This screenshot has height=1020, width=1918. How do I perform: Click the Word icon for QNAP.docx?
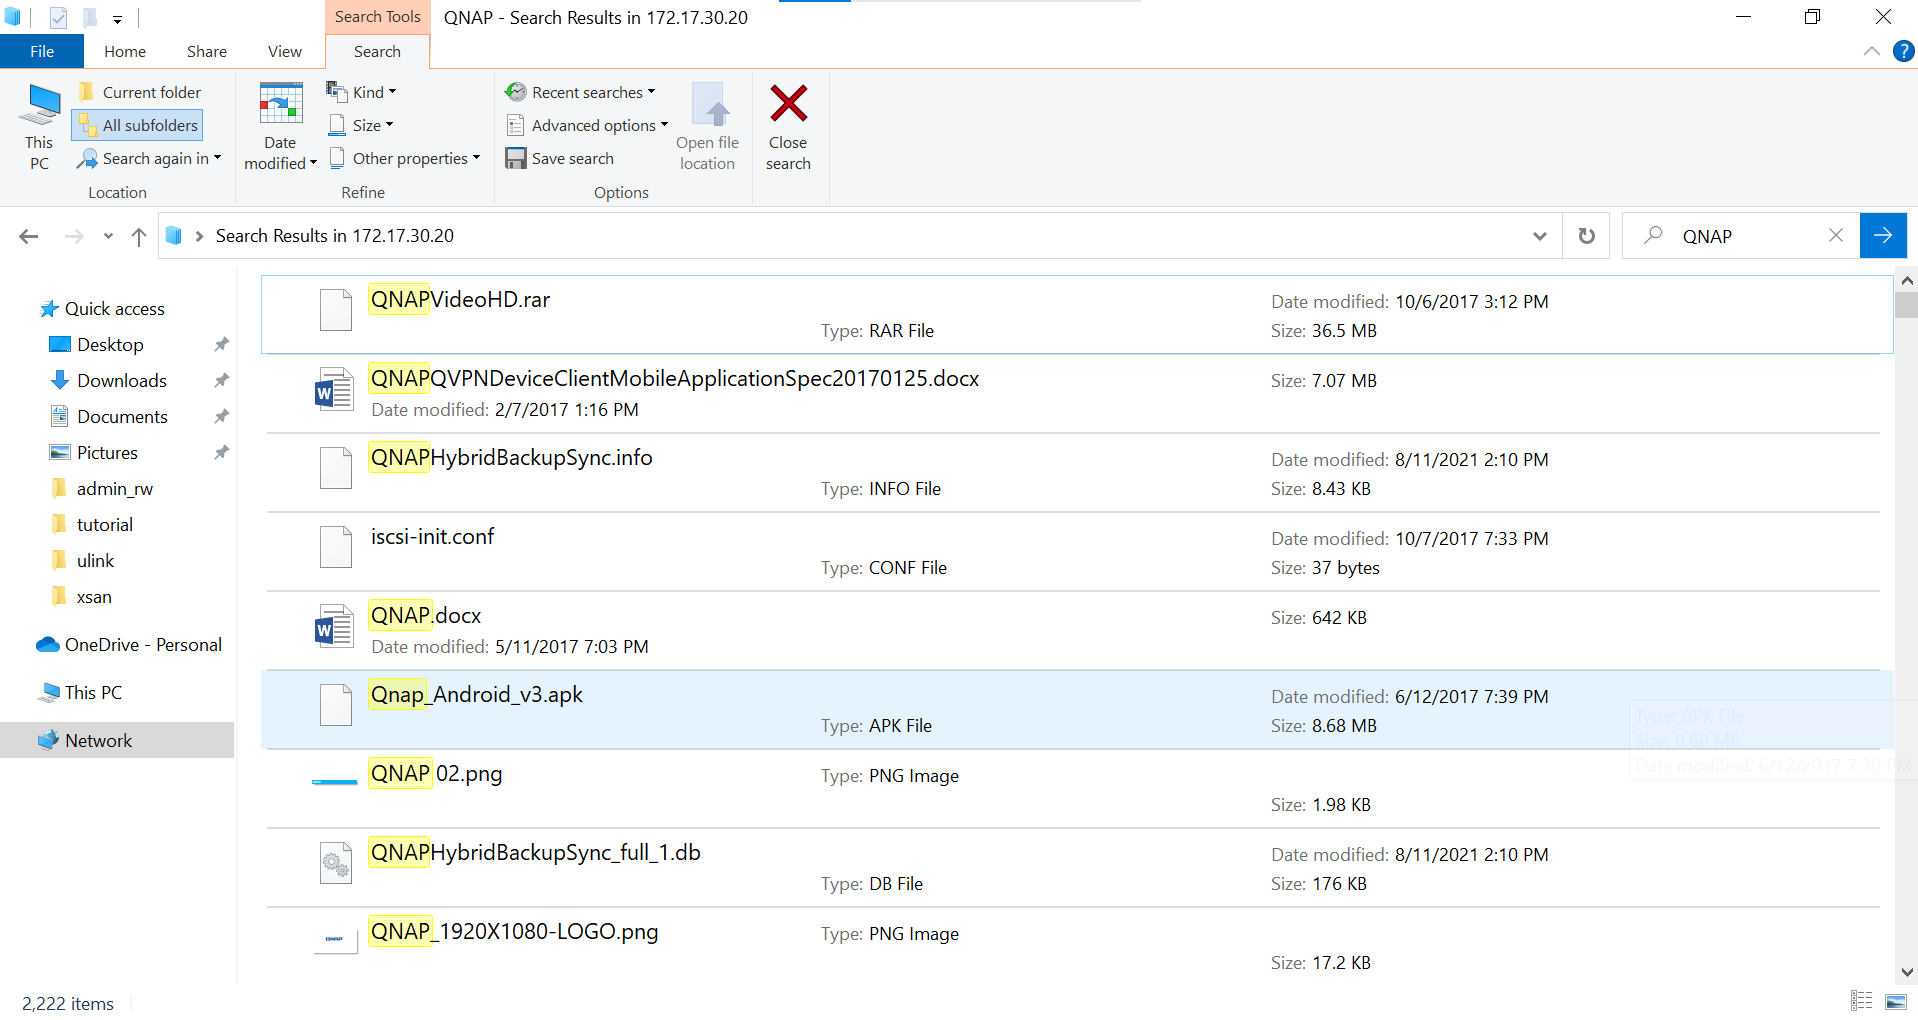tap(334, 626)
